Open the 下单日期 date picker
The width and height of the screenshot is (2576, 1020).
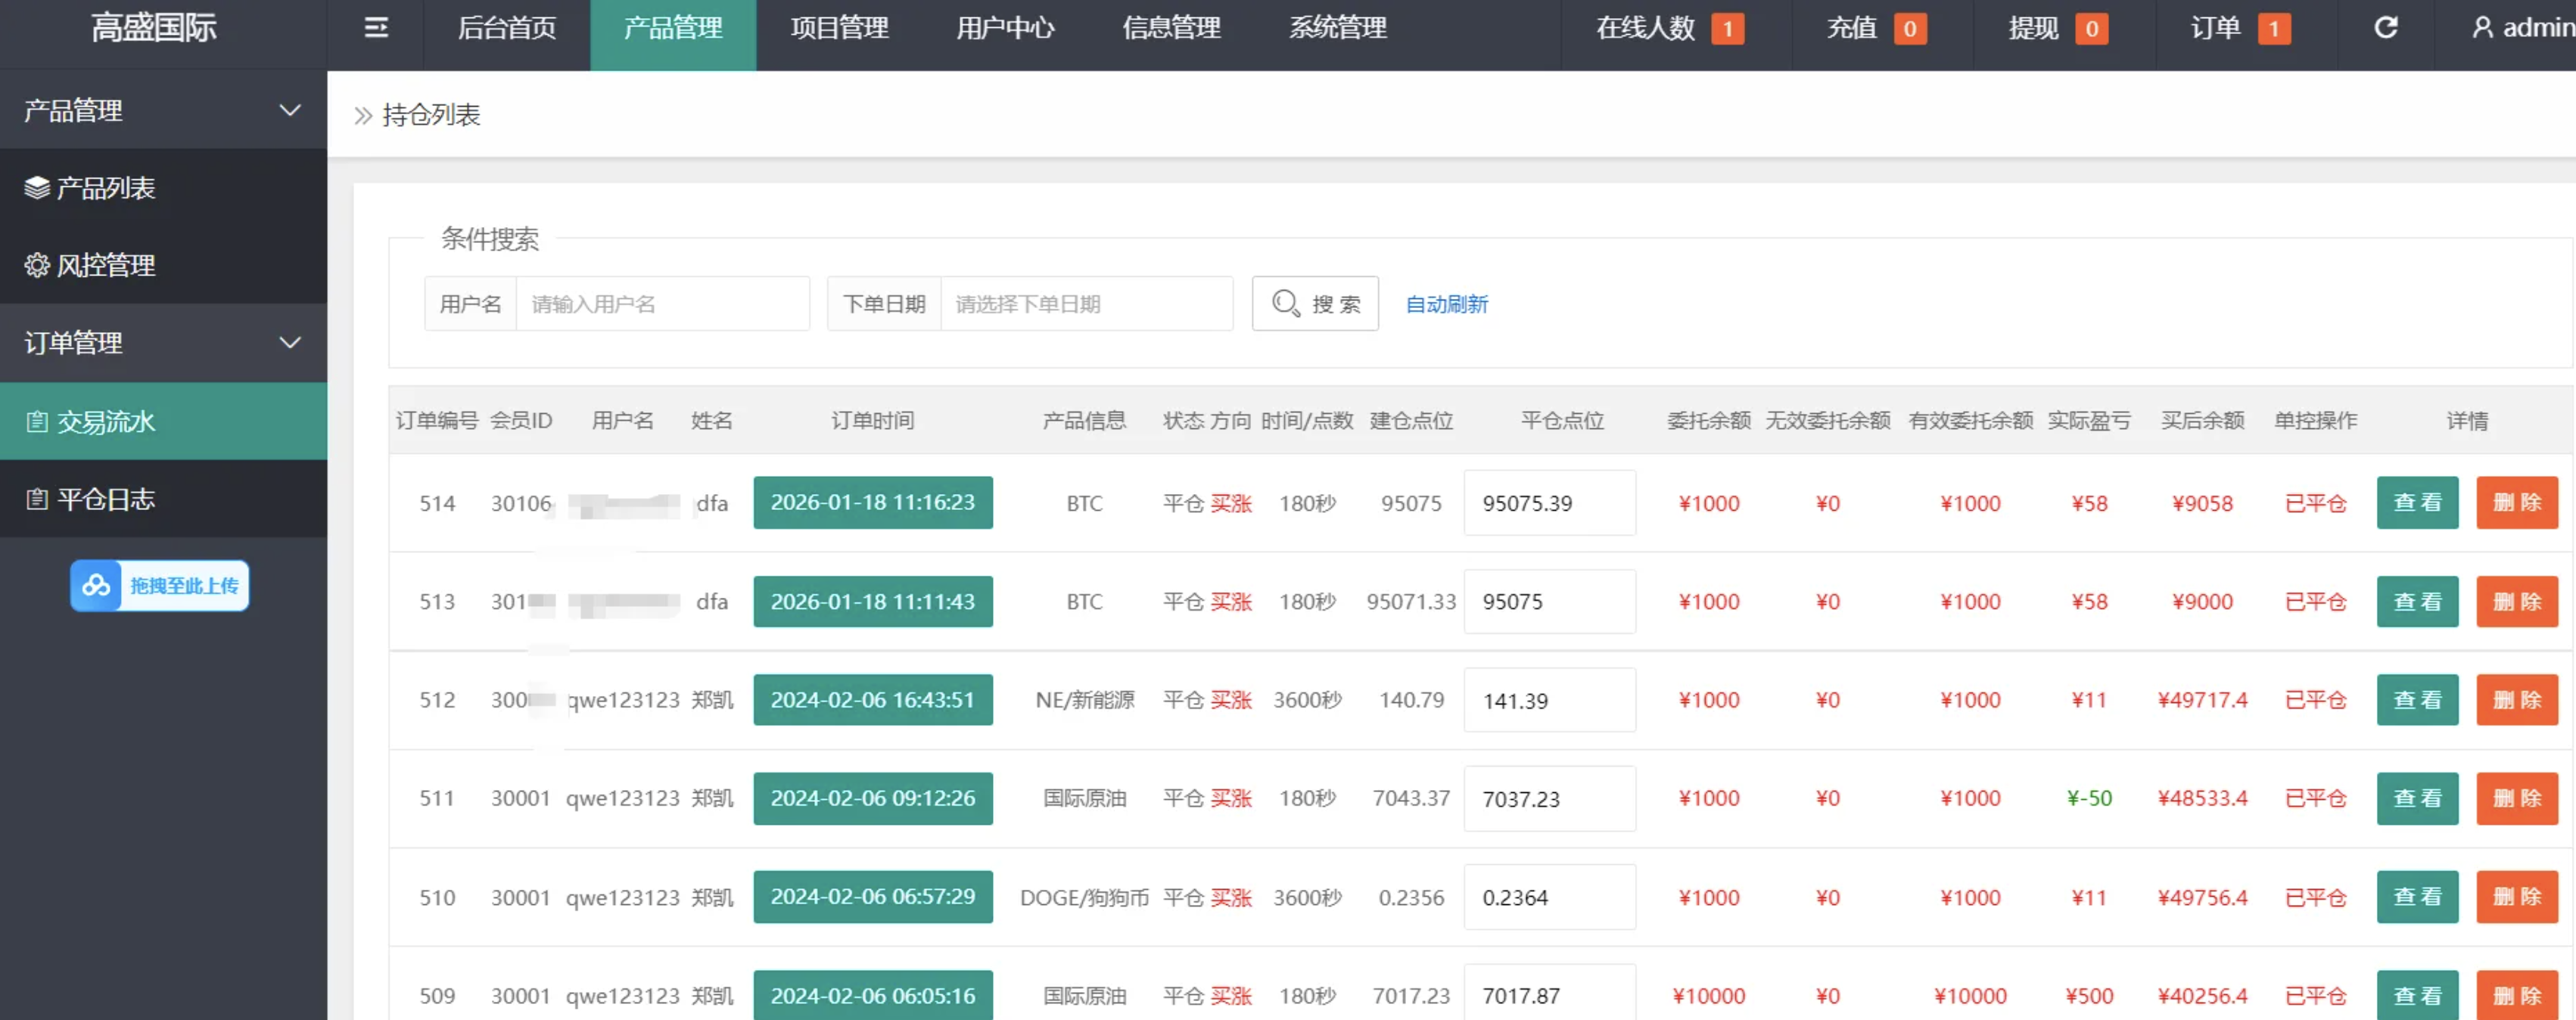1087,303
